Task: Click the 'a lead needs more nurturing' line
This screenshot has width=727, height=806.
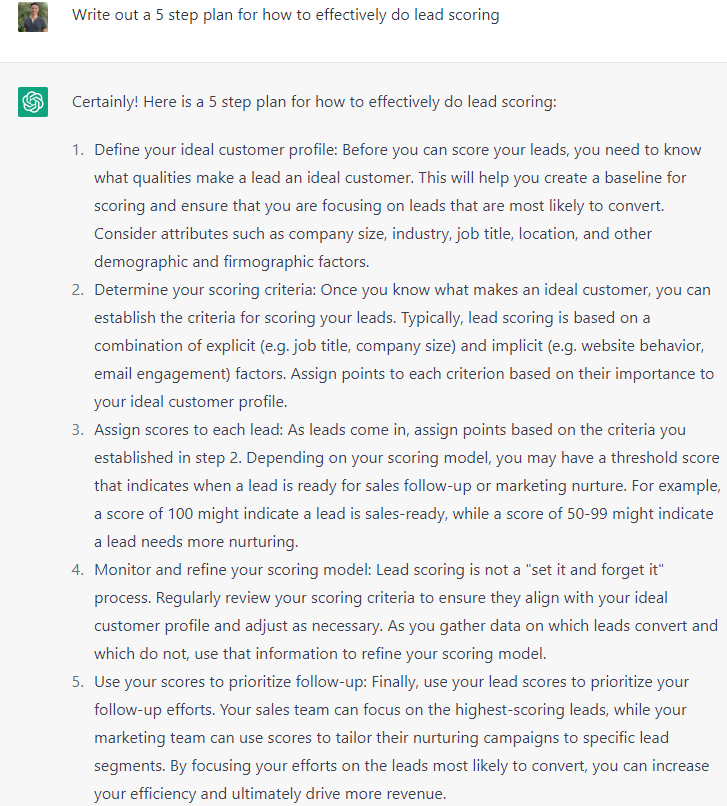Action: [196, 542]
